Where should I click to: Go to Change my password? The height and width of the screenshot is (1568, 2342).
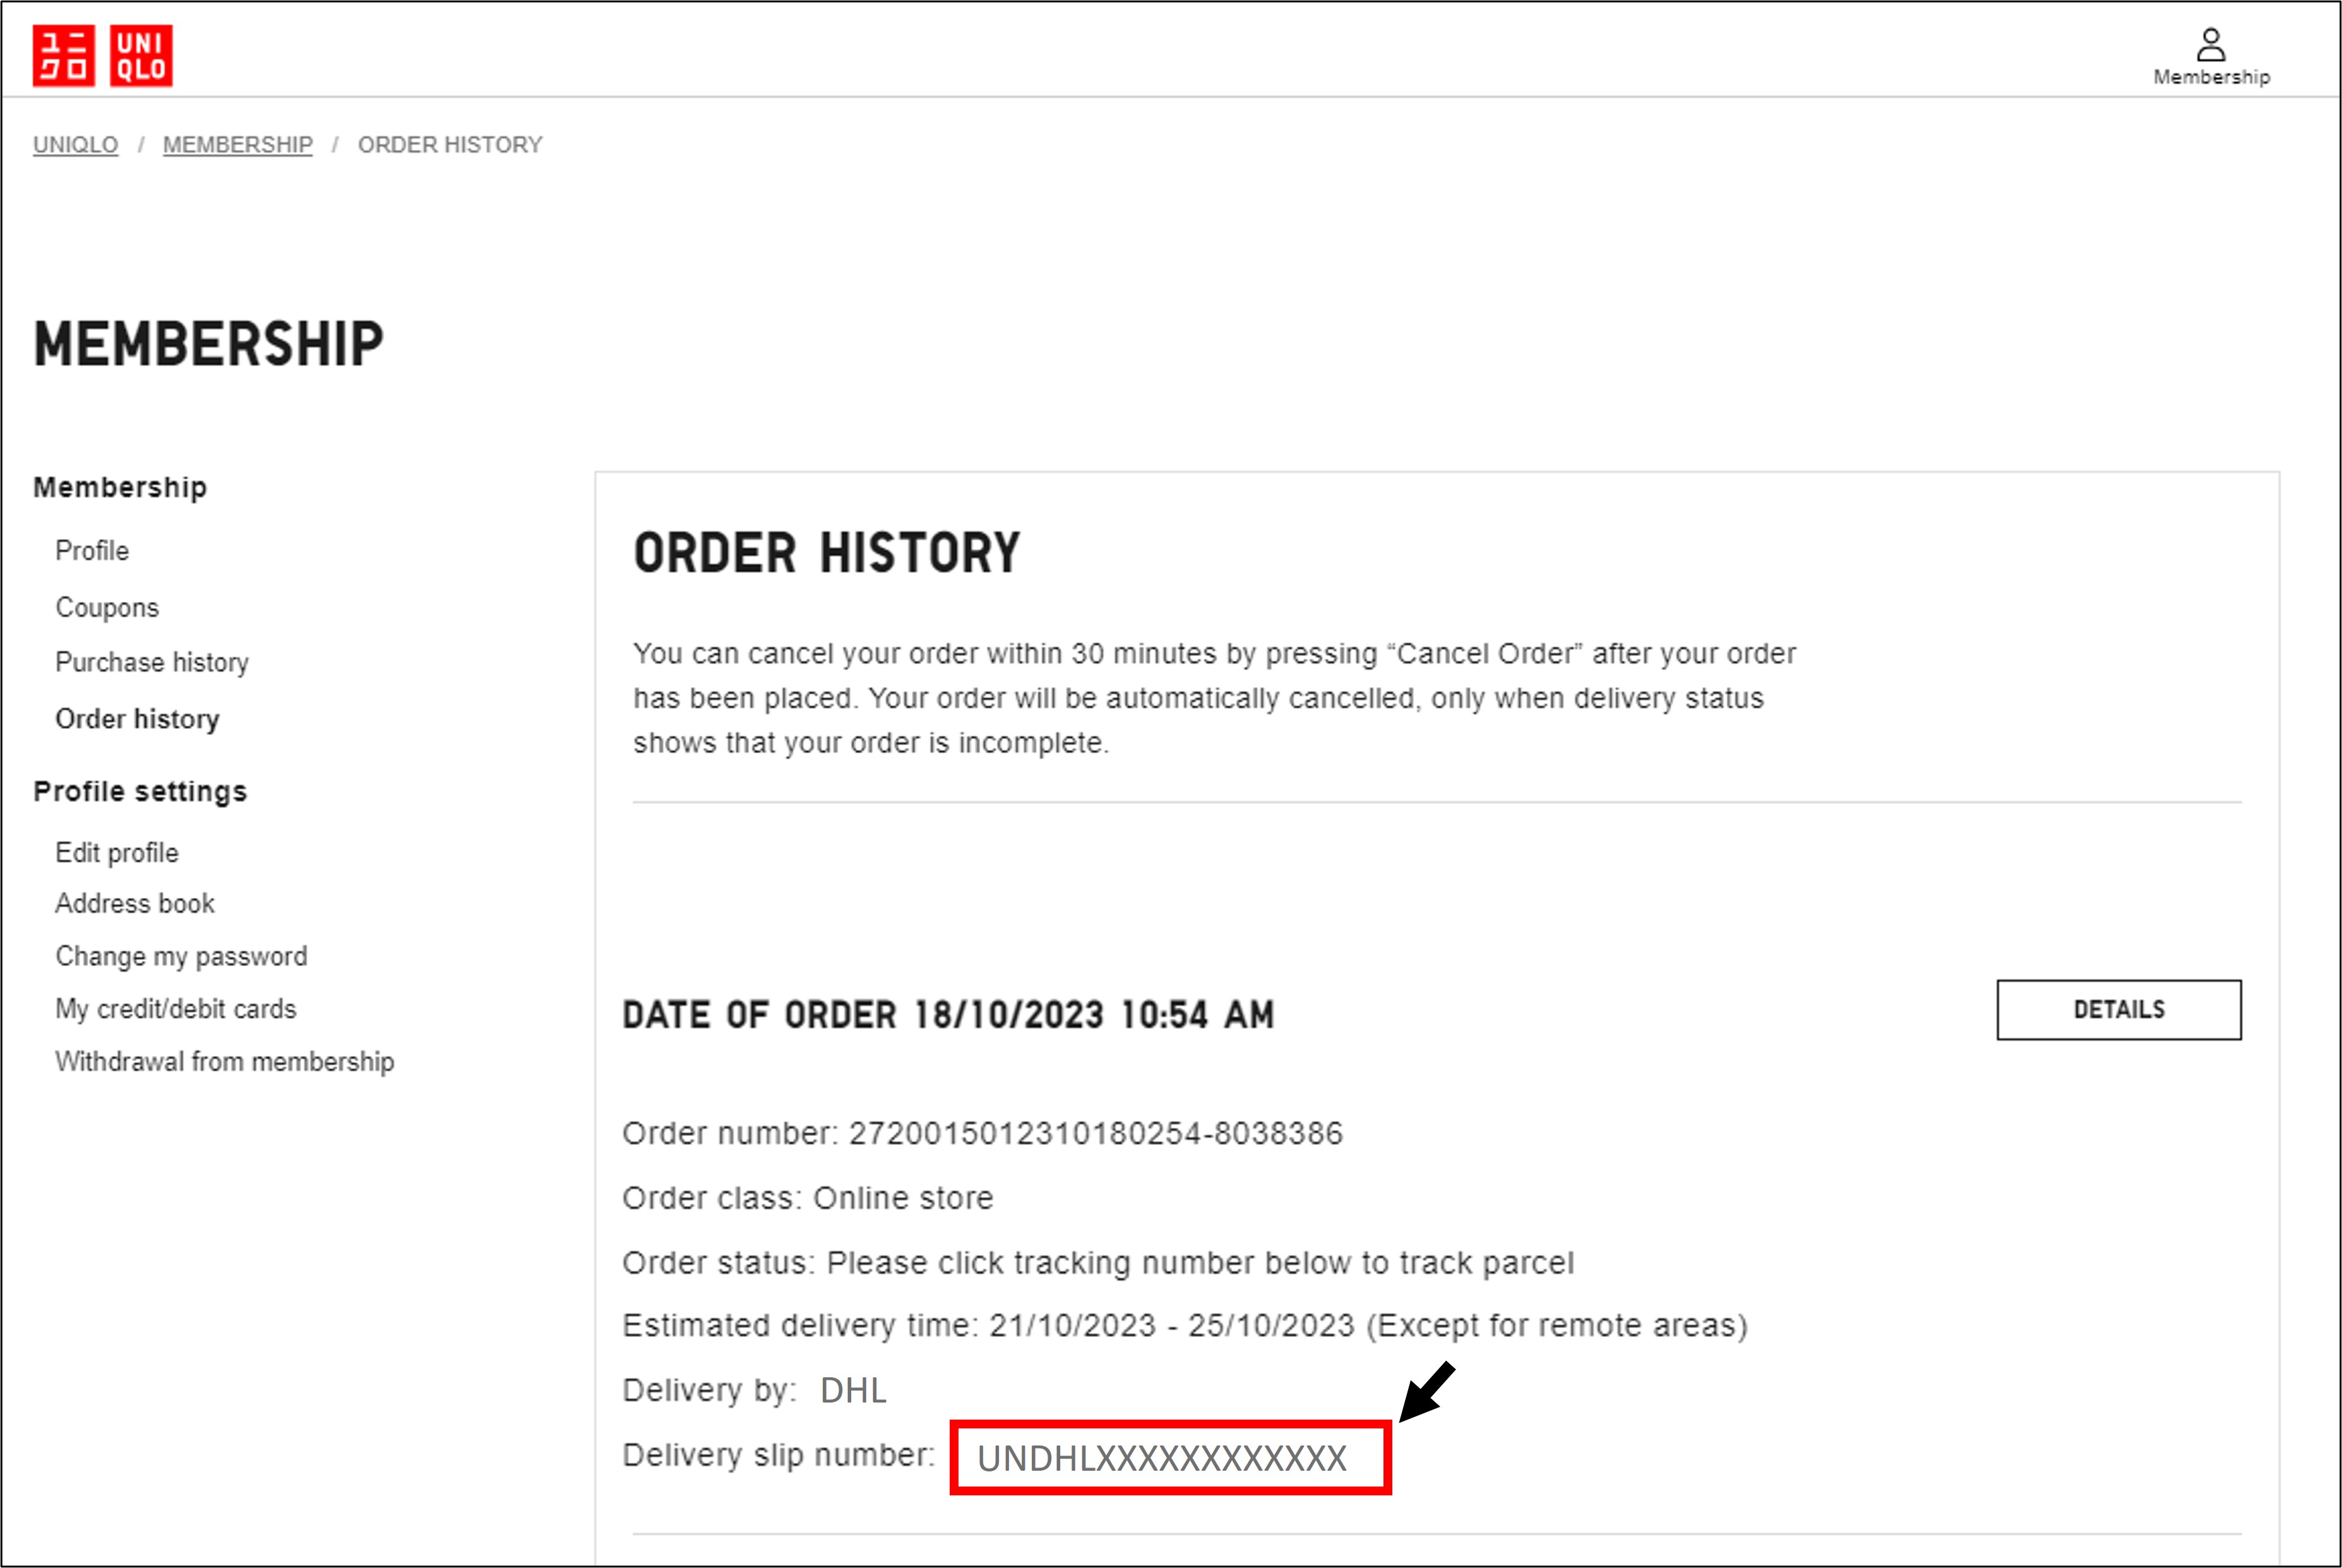click(x=181, y=957)
